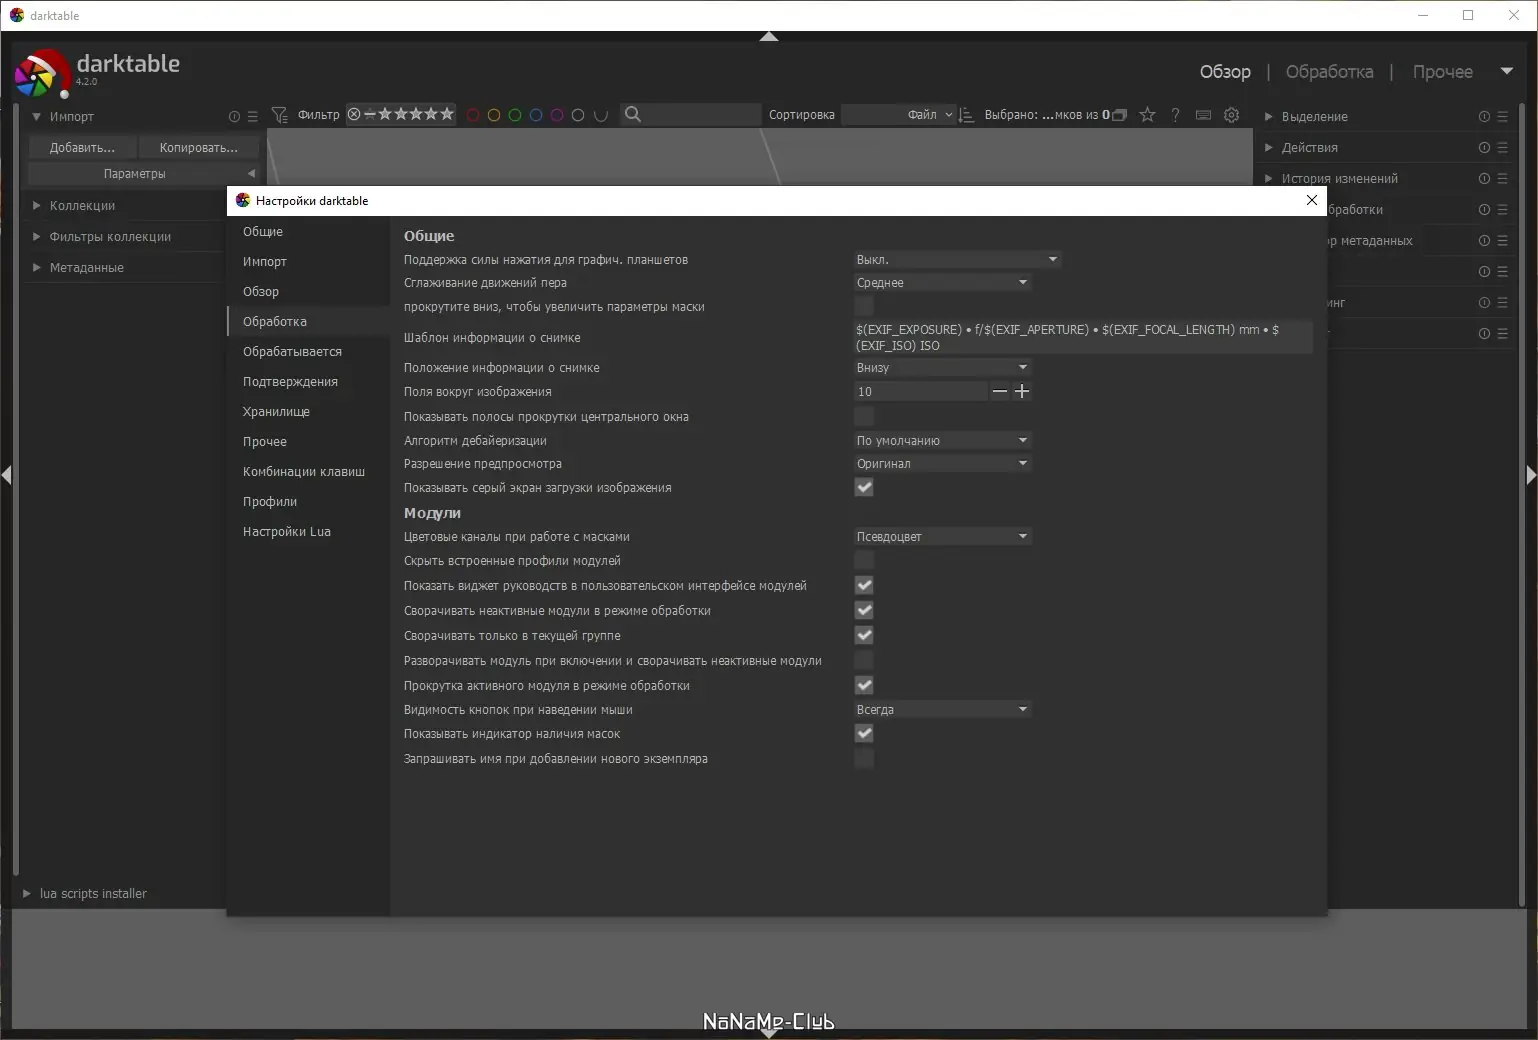This screenshot has width=1538, height=1040.
Task: Uncheck collapse inactive modules in processing mode
Action: click(x=864, y=610)
